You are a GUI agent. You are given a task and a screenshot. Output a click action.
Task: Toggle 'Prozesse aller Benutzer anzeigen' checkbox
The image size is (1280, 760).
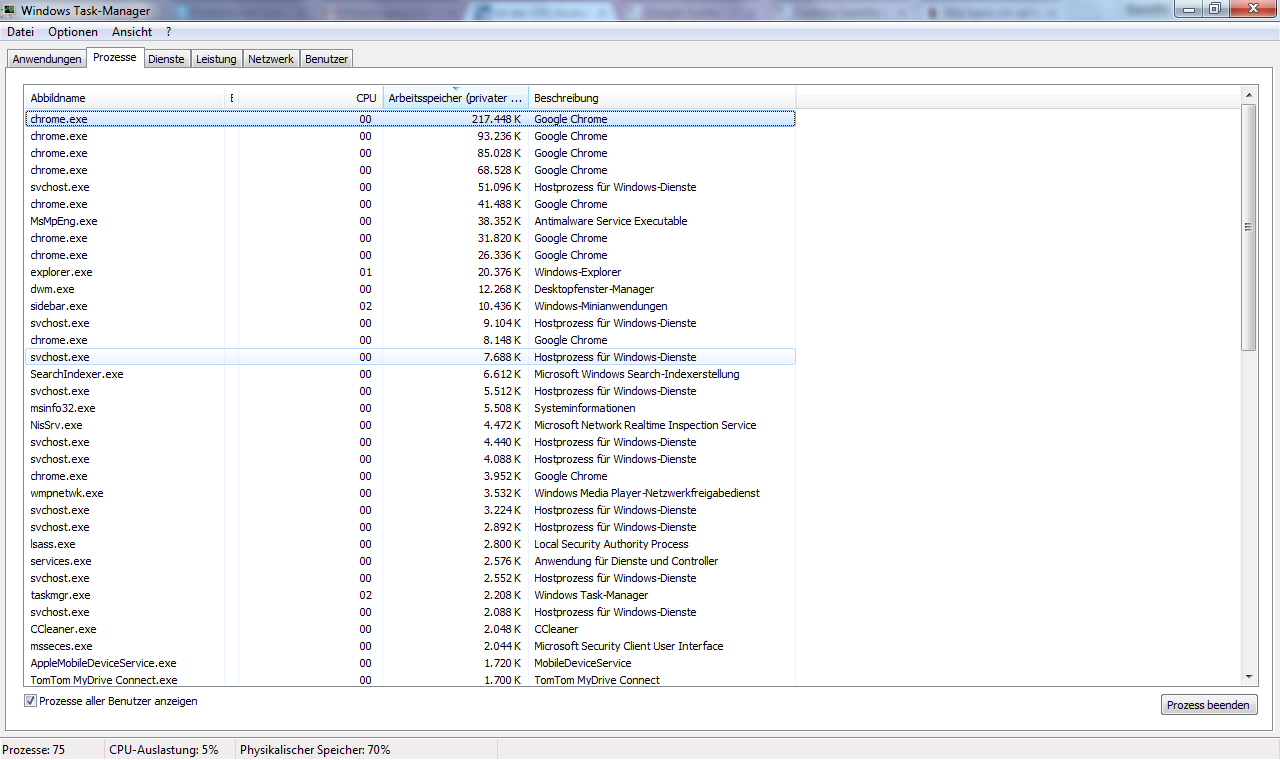coord(30,701)
